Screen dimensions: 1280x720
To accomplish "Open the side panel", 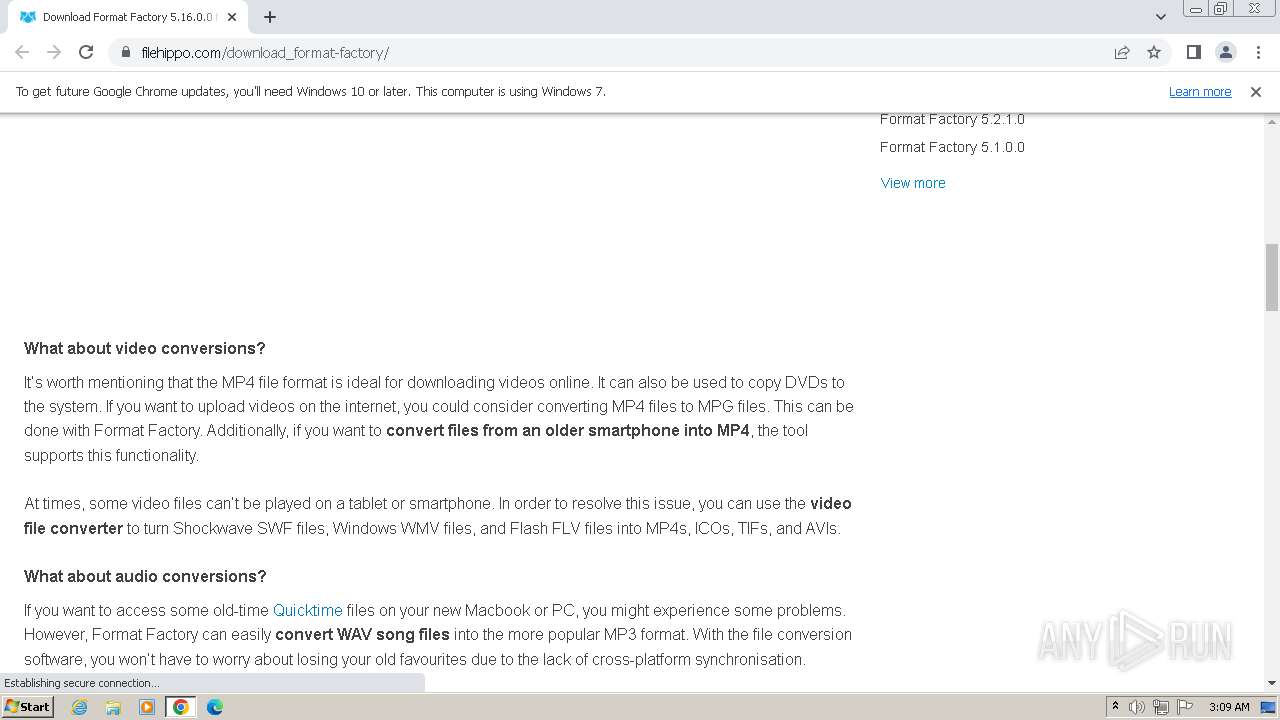I will (1193, 52).
